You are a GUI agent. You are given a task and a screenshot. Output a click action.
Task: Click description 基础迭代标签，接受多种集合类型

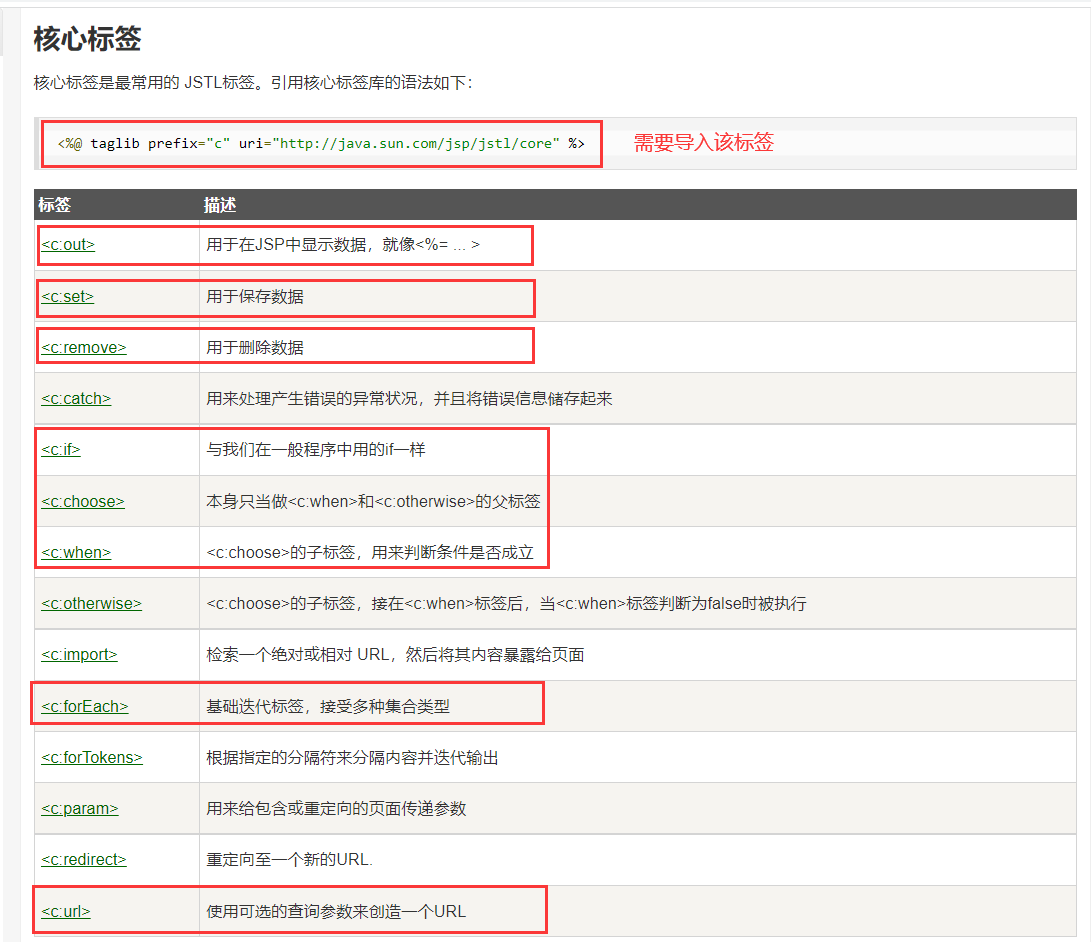pyautogui.click(x=328, y=706)
